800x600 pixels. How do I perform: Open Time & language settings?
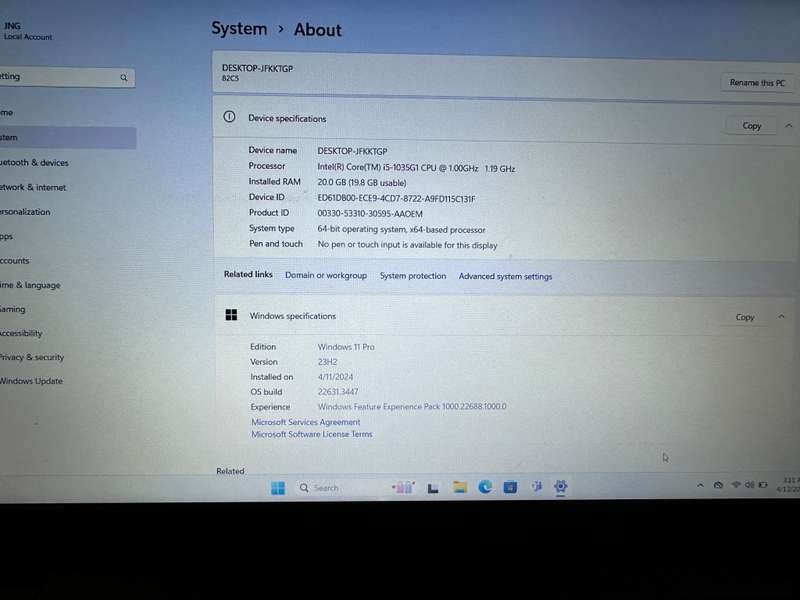(x=67, y=285)
